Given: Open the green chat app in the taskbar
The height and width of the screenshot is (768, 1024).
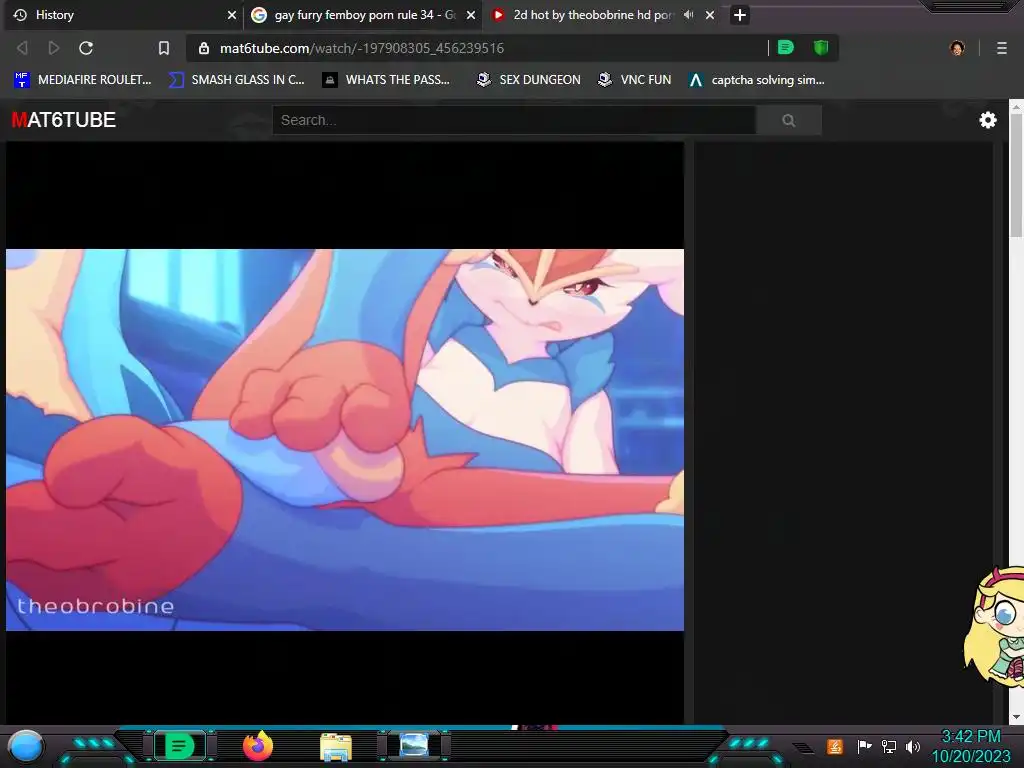Looking at the screenshot, I should (179, 746).
